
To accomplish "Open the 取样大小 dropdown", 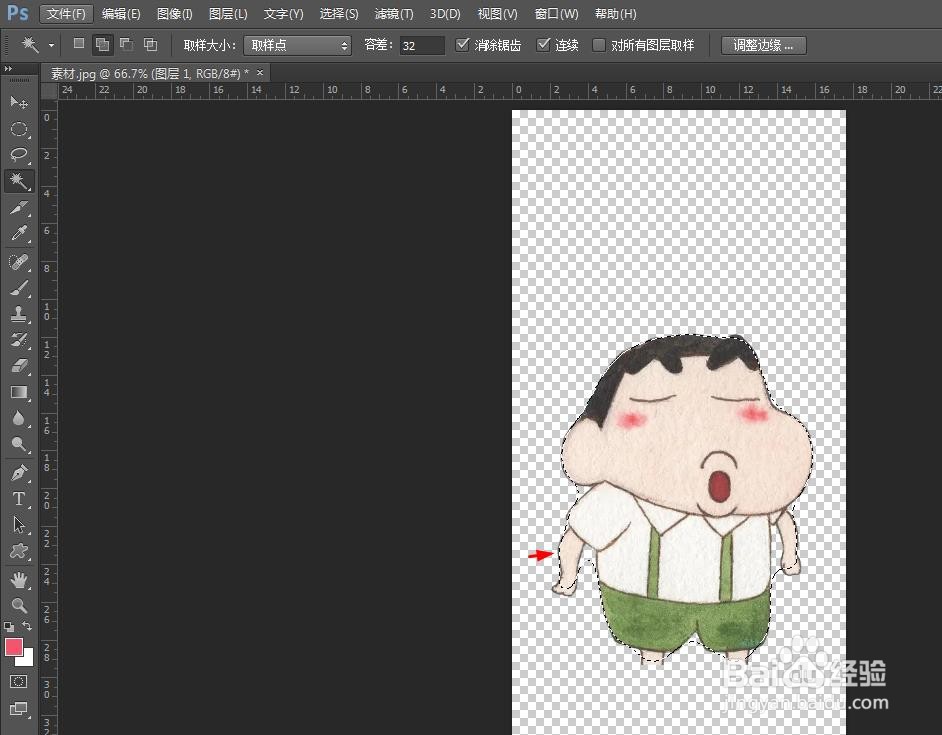I will [x=297, y=46].
